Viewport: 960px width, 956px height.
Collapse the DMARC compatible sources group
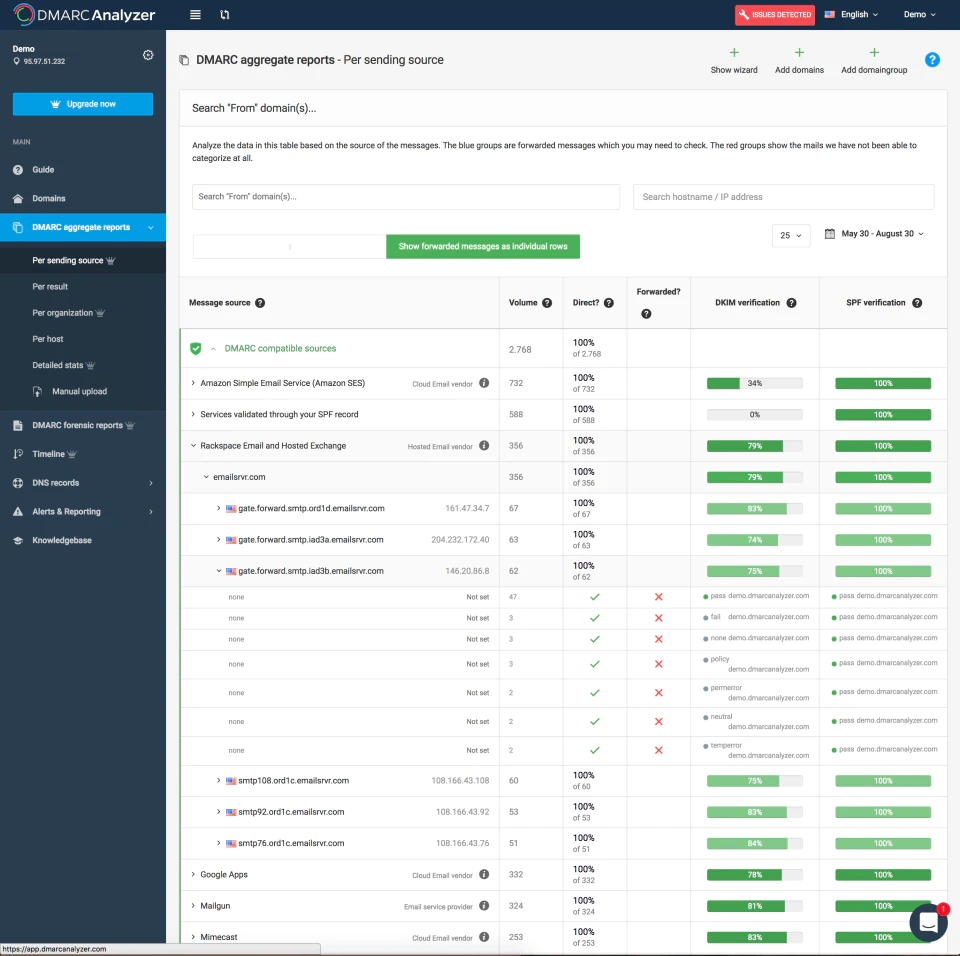213,348
